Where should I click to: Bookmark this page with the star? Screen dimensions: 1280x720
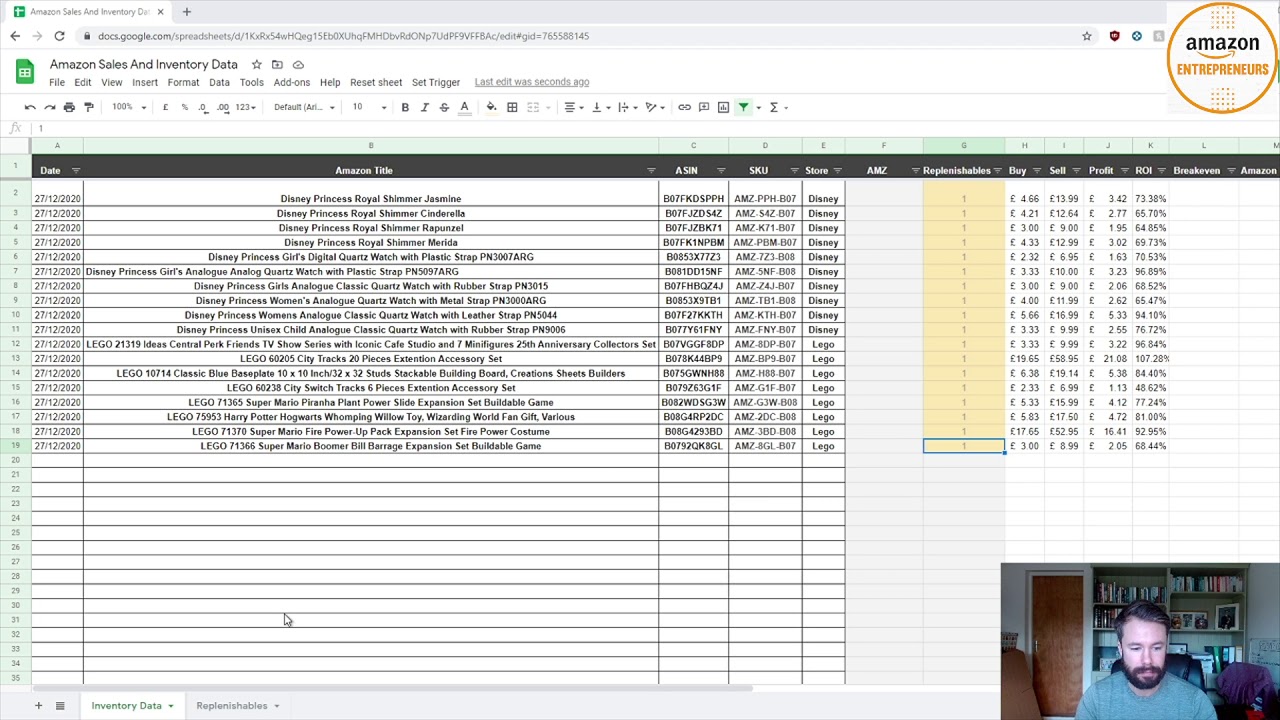(x=1087, y=36)
